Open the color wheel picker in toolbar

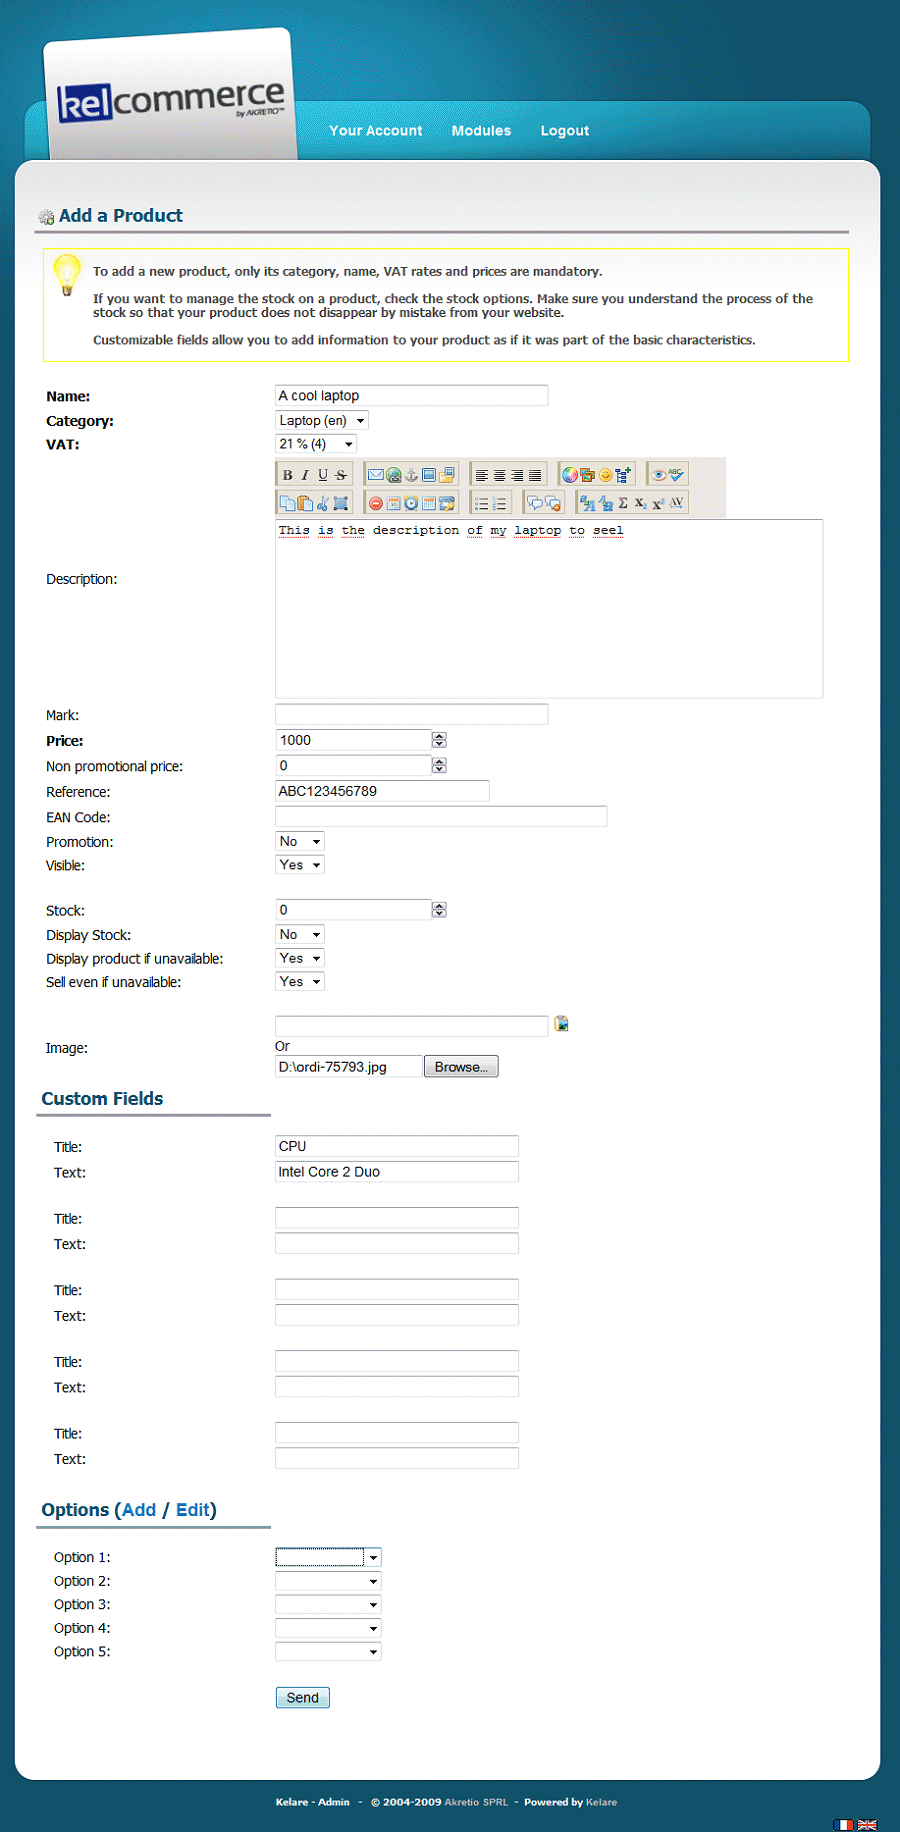[569, 475]
